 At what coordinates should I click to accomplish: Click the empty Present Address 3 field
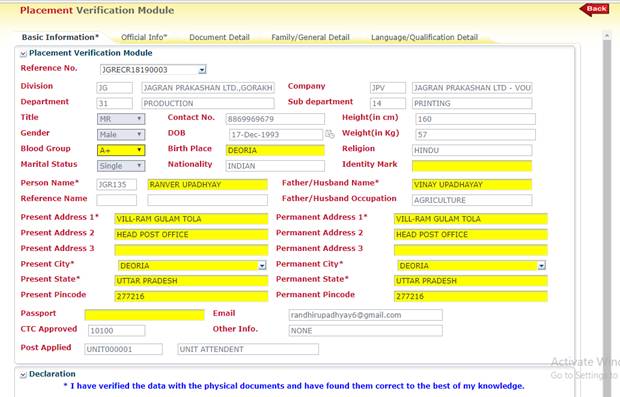tap(191, 250)
